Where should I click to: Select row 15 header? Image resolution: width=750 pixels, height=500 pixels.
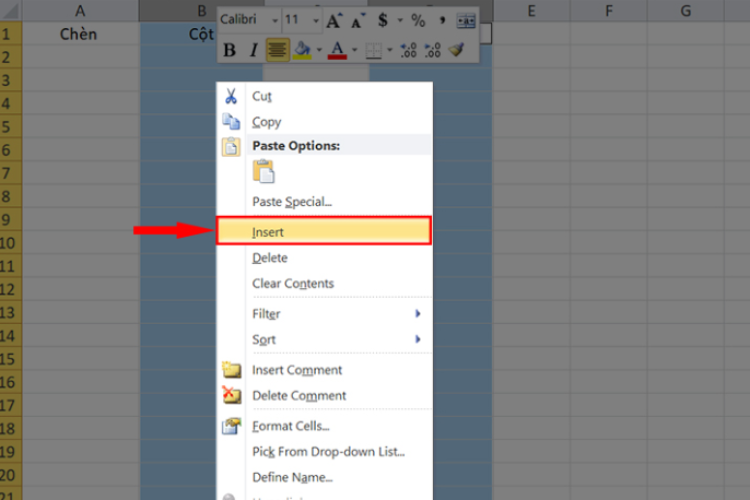[x=11, y=359]
